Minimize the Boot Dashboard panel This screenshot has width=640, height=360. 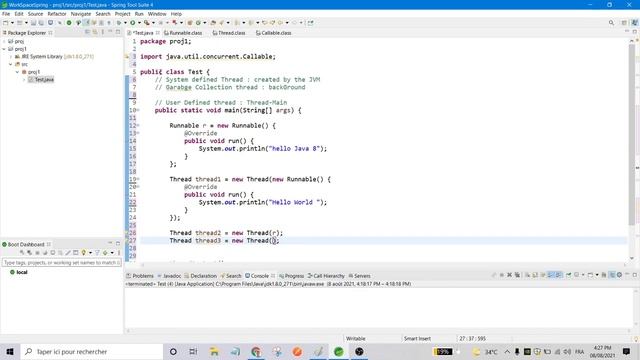110,243
